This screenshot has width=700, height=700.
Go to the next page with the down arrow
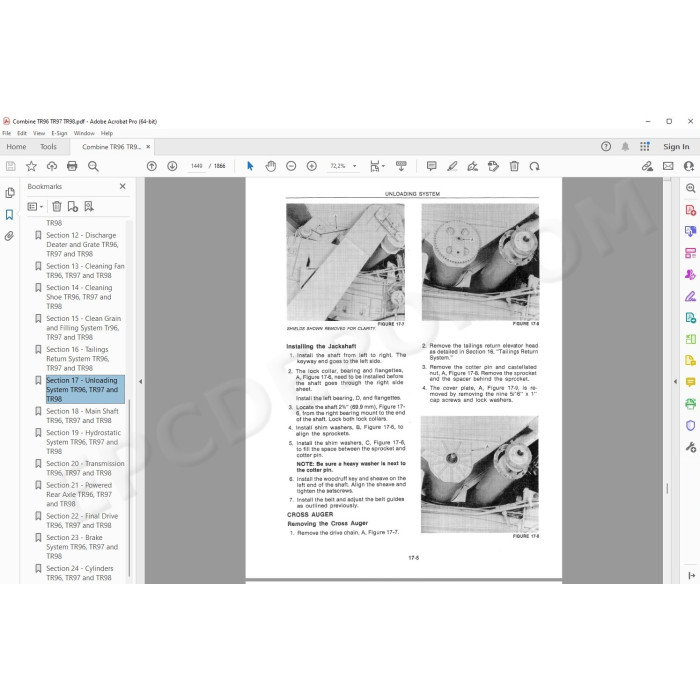[x=172, y=167]
